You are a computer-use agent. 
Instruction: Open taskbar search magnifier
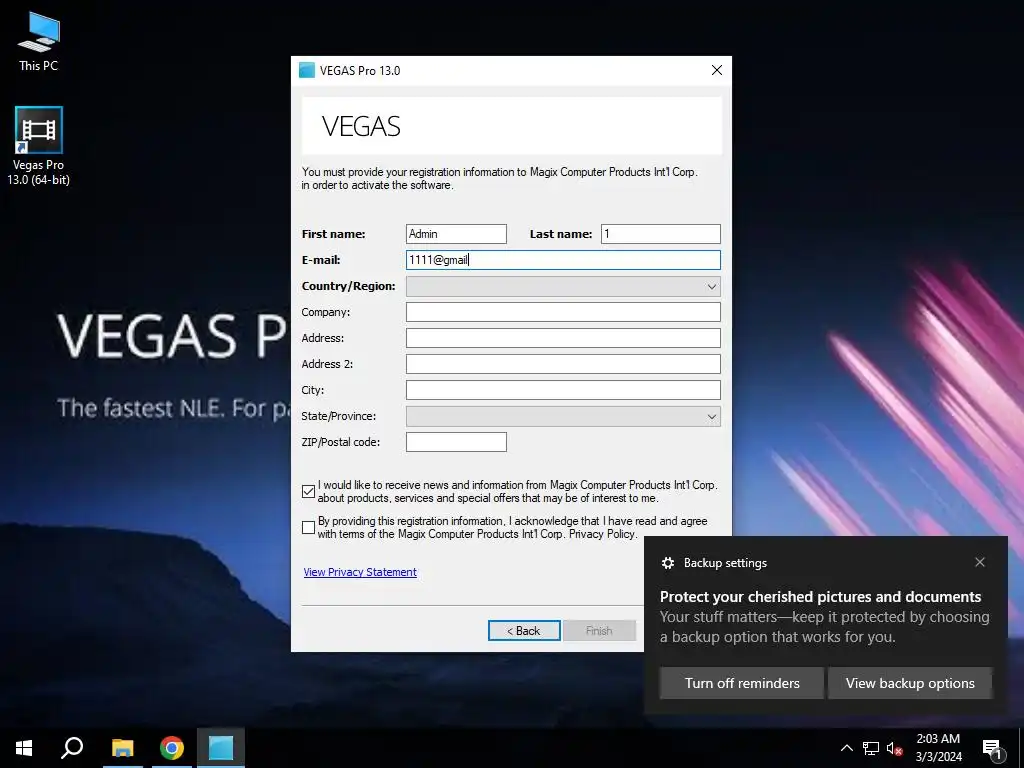point(72,748)
